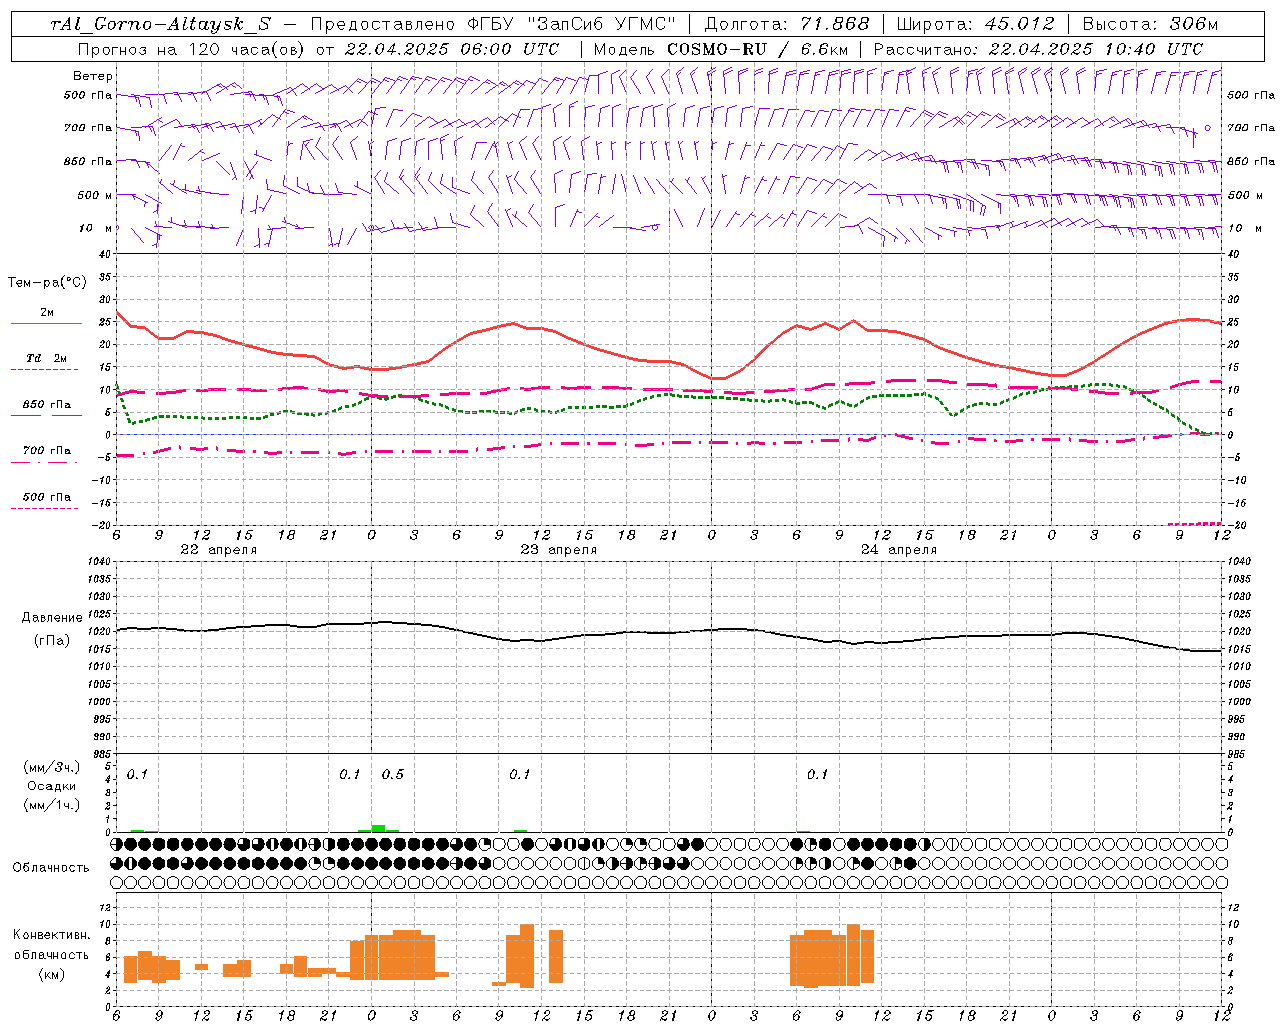Click the 22 апреля date label

pos(218,550)
